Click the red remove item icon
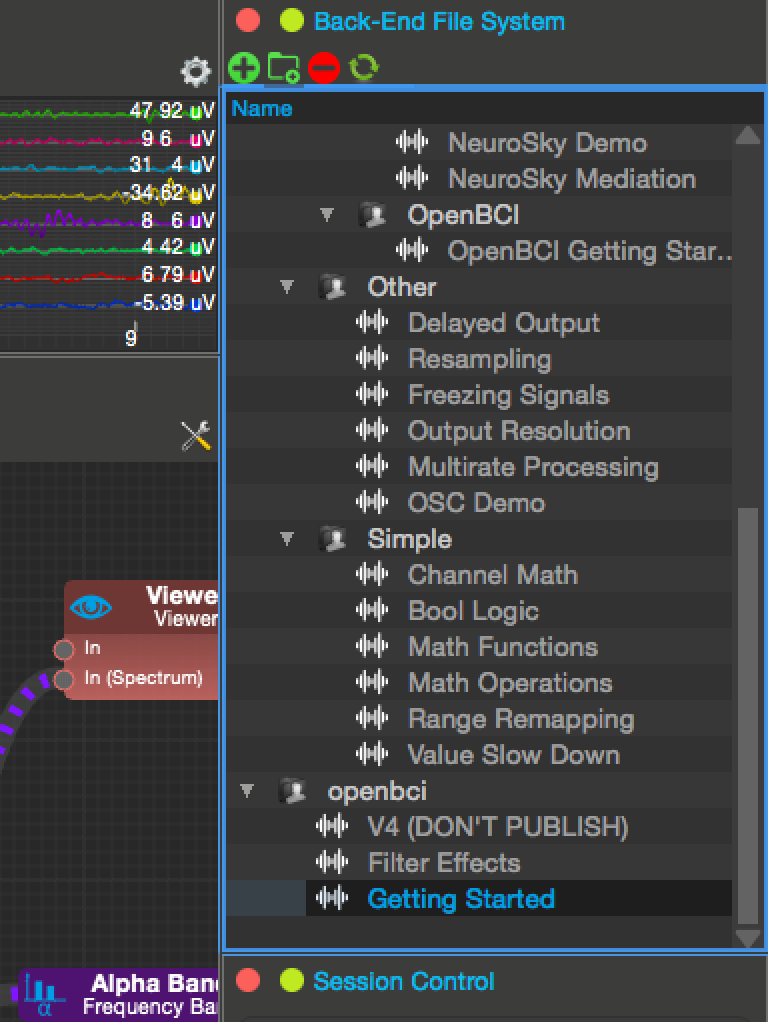Viewport: 768px width, 1022px height. tap(323, 68)
